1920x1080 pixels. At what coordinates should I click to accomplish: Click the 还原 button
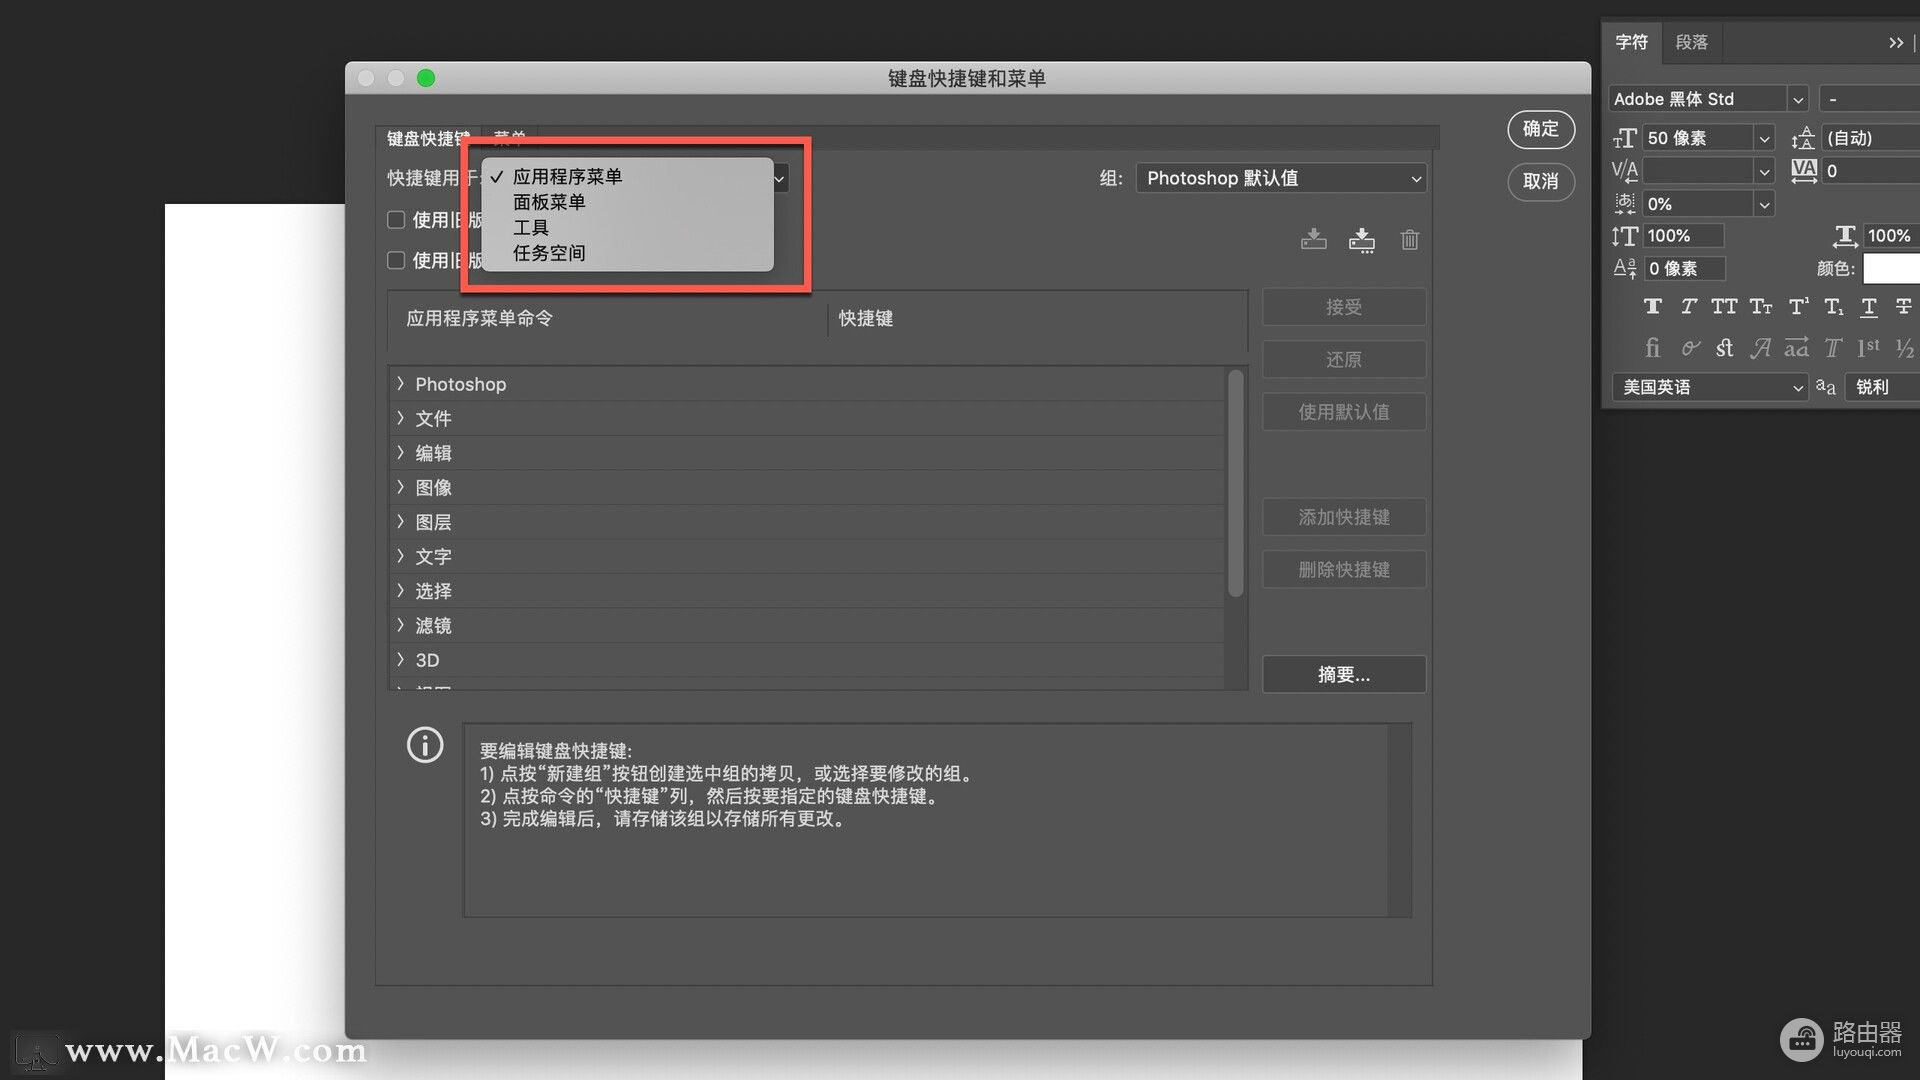1344,360
